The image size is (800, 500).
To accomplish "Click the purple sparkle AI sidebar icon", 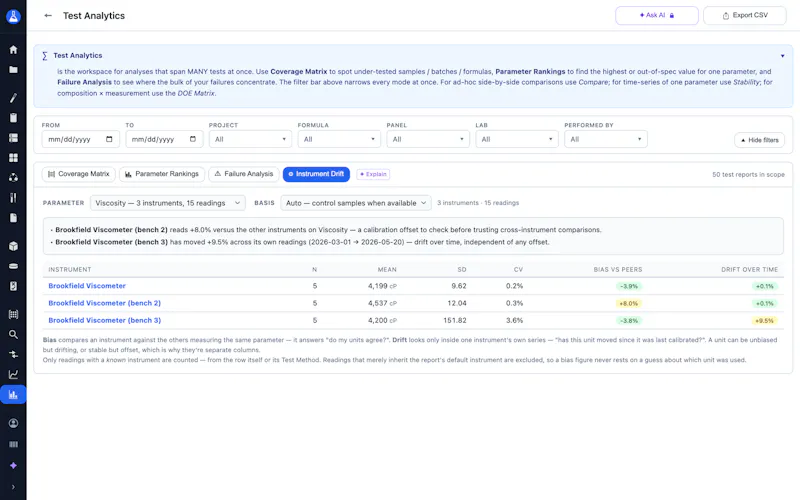I will [x=13, y=465].
